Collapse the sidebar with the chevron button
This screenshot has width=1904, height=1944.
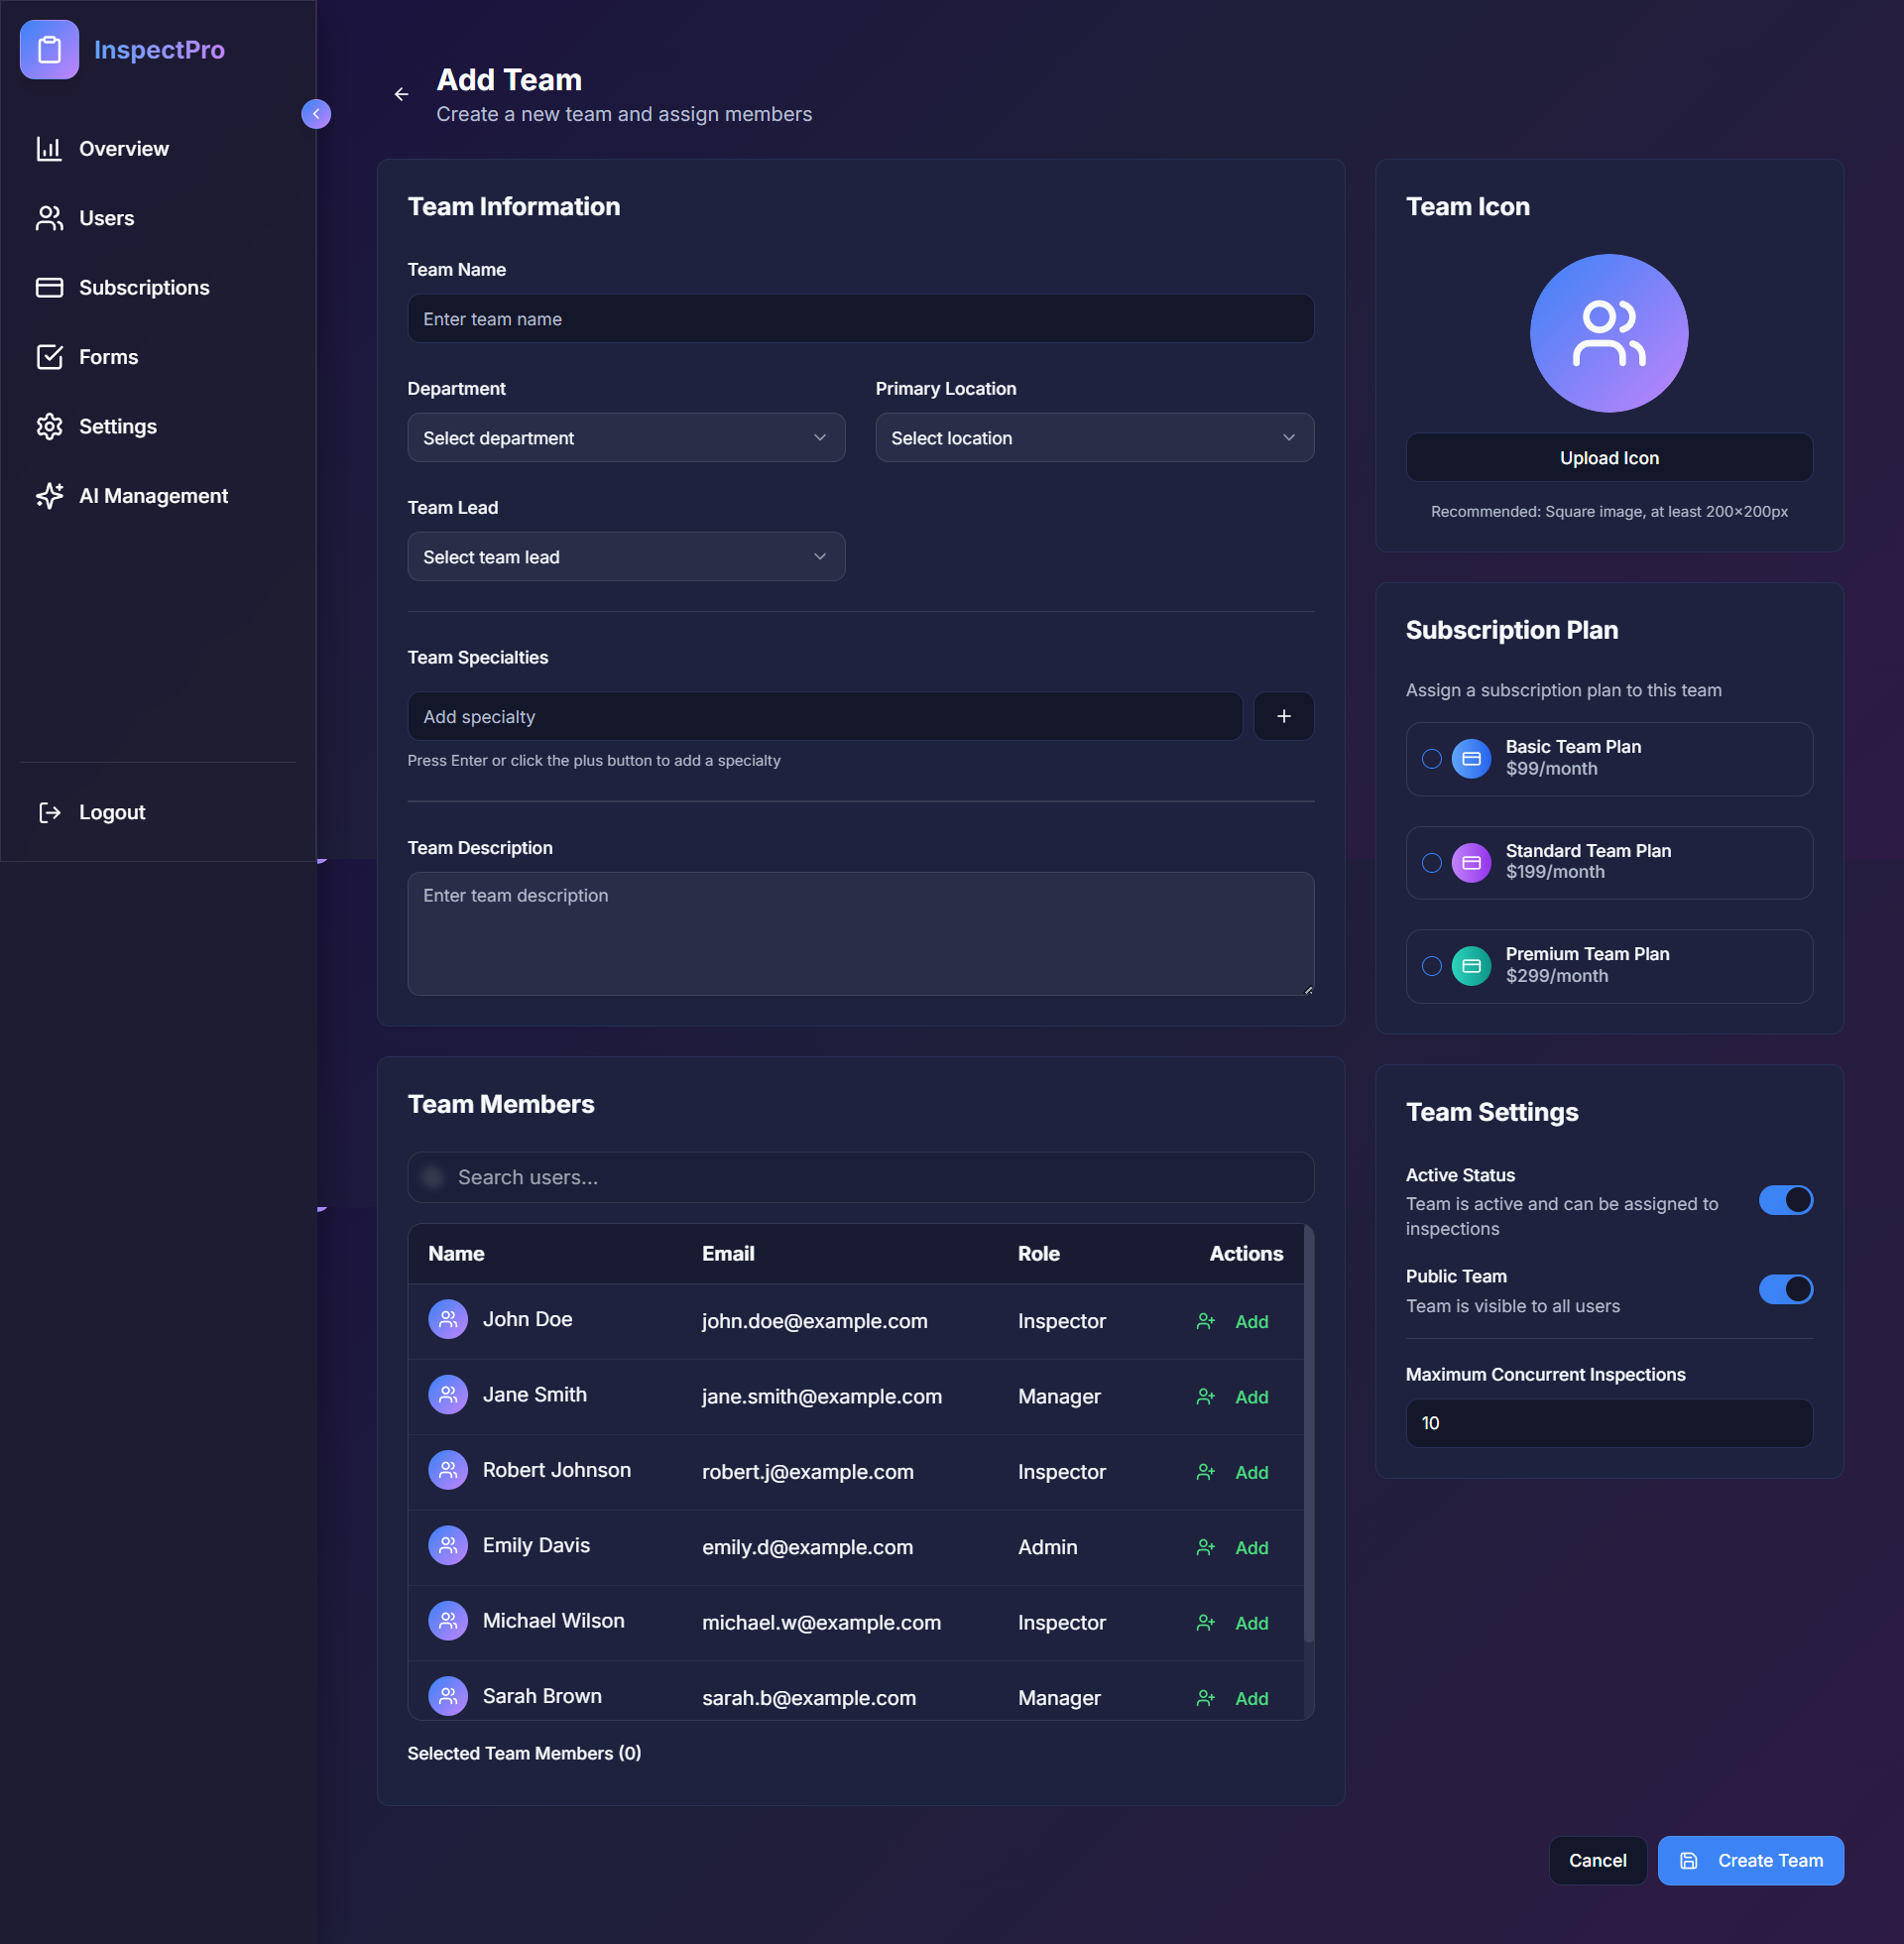click(x=316, y=114)
